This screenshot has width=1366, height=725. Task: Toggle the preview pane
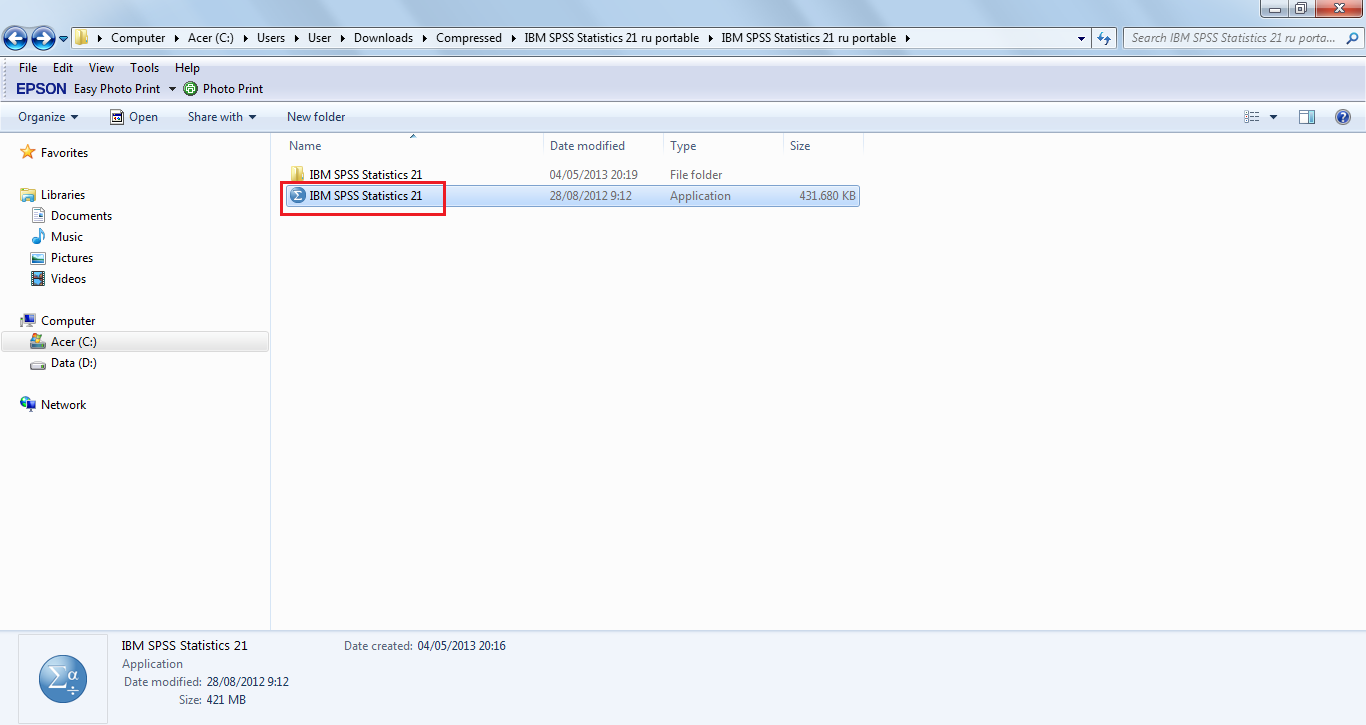pyautogui.click(x=1307, y=117)
